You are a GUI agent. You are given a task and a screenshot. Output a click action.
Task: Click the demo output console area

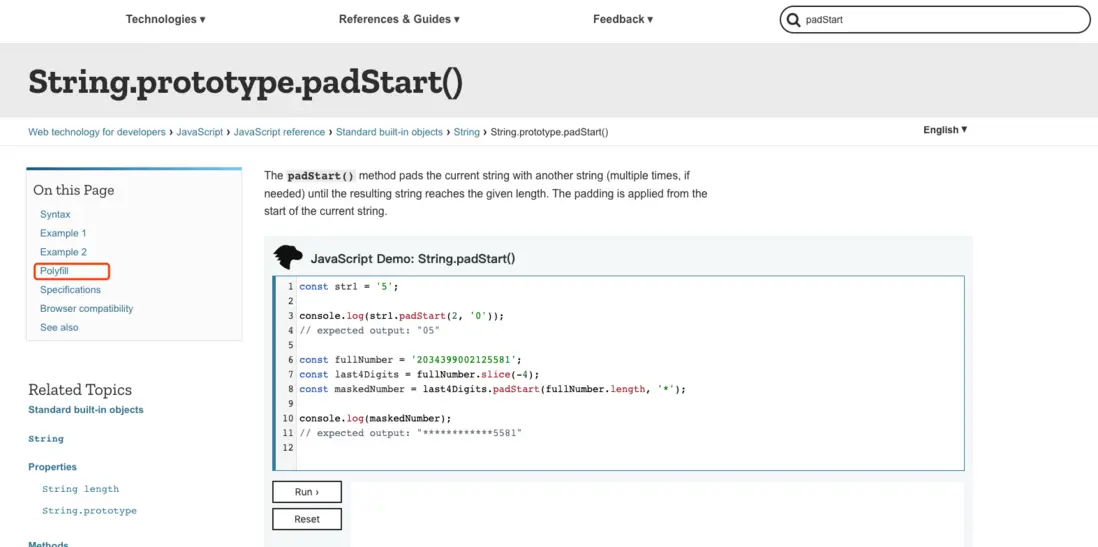coord(657,514)
